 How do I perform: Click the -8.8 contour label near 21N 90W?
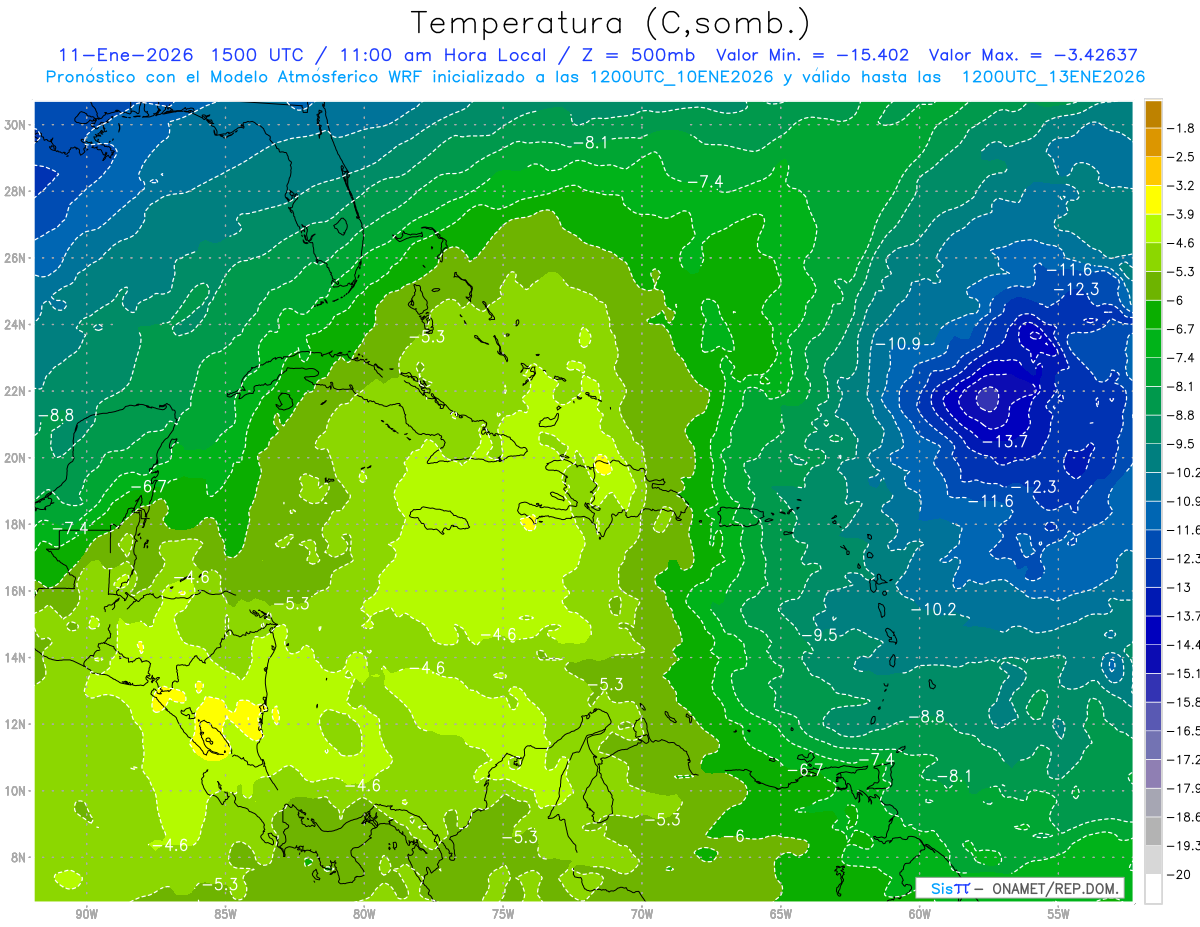tap(55, 414)
